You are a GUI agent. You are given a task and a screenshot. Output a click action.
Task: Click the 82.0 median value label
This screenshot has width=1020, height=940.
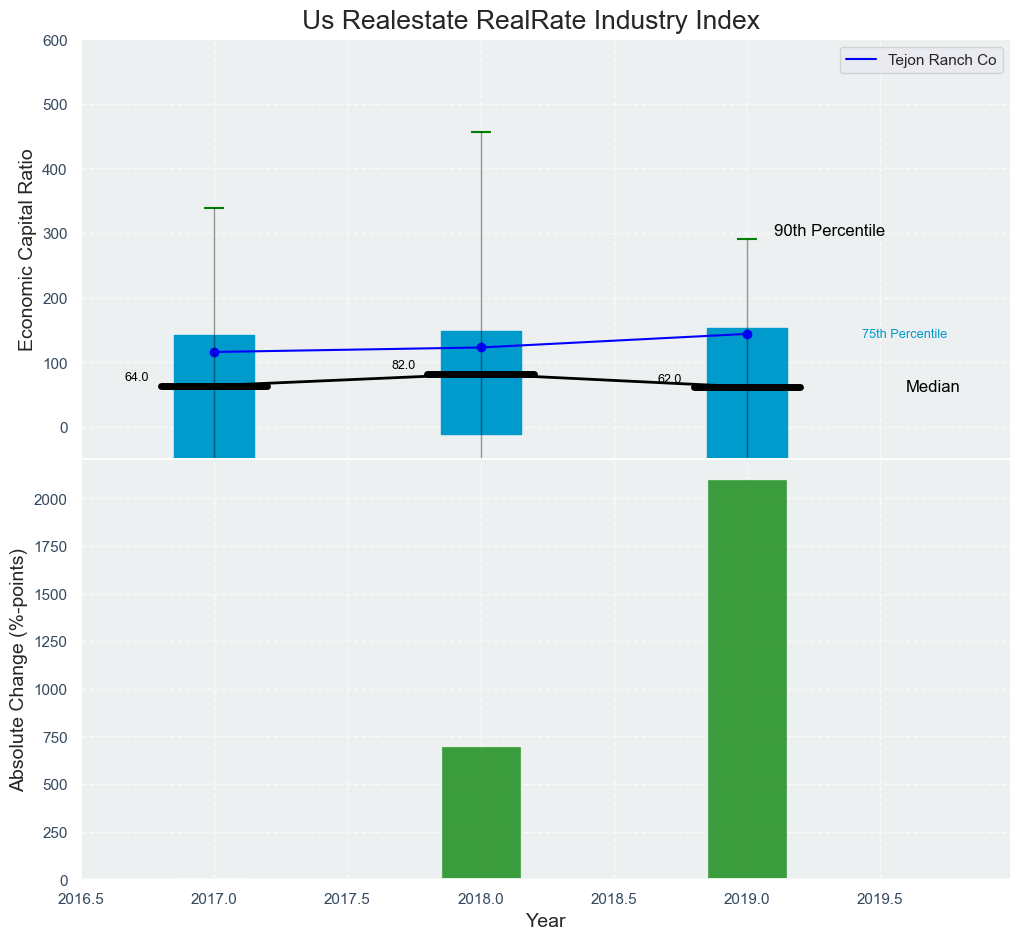point(403,365)
